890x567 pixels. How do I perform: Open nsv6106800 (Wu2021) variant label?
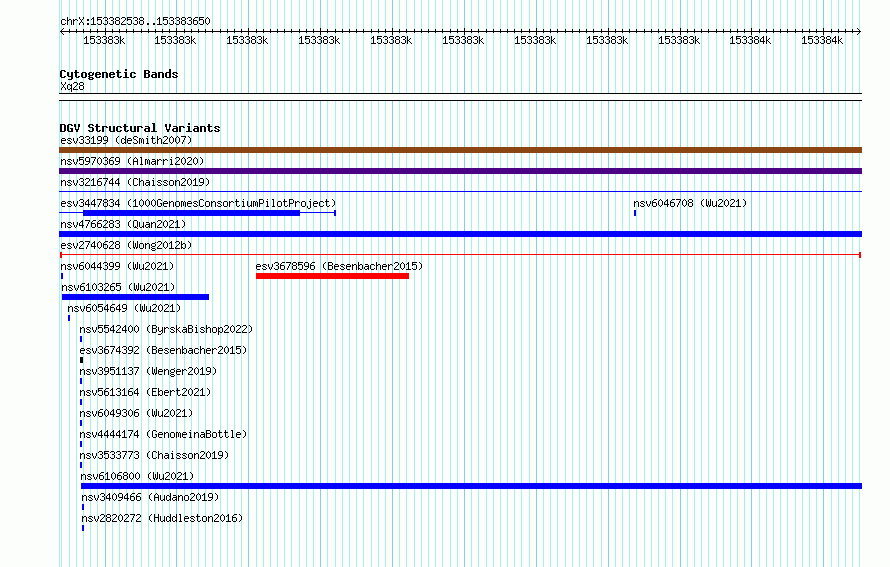(x=137, y=476)
